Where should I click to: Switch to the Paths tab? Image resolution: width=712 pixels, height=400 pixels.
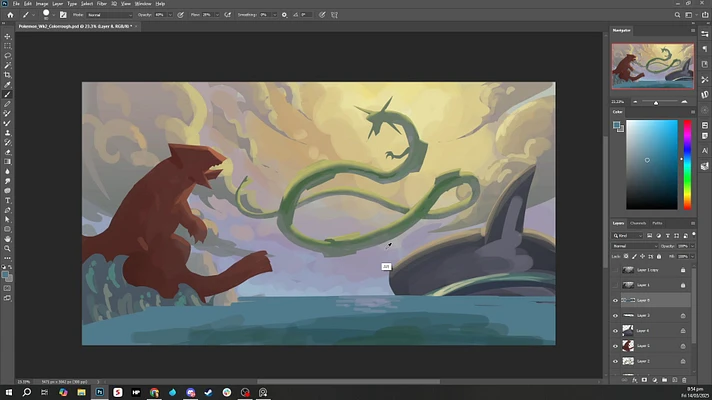pos(657,223)
